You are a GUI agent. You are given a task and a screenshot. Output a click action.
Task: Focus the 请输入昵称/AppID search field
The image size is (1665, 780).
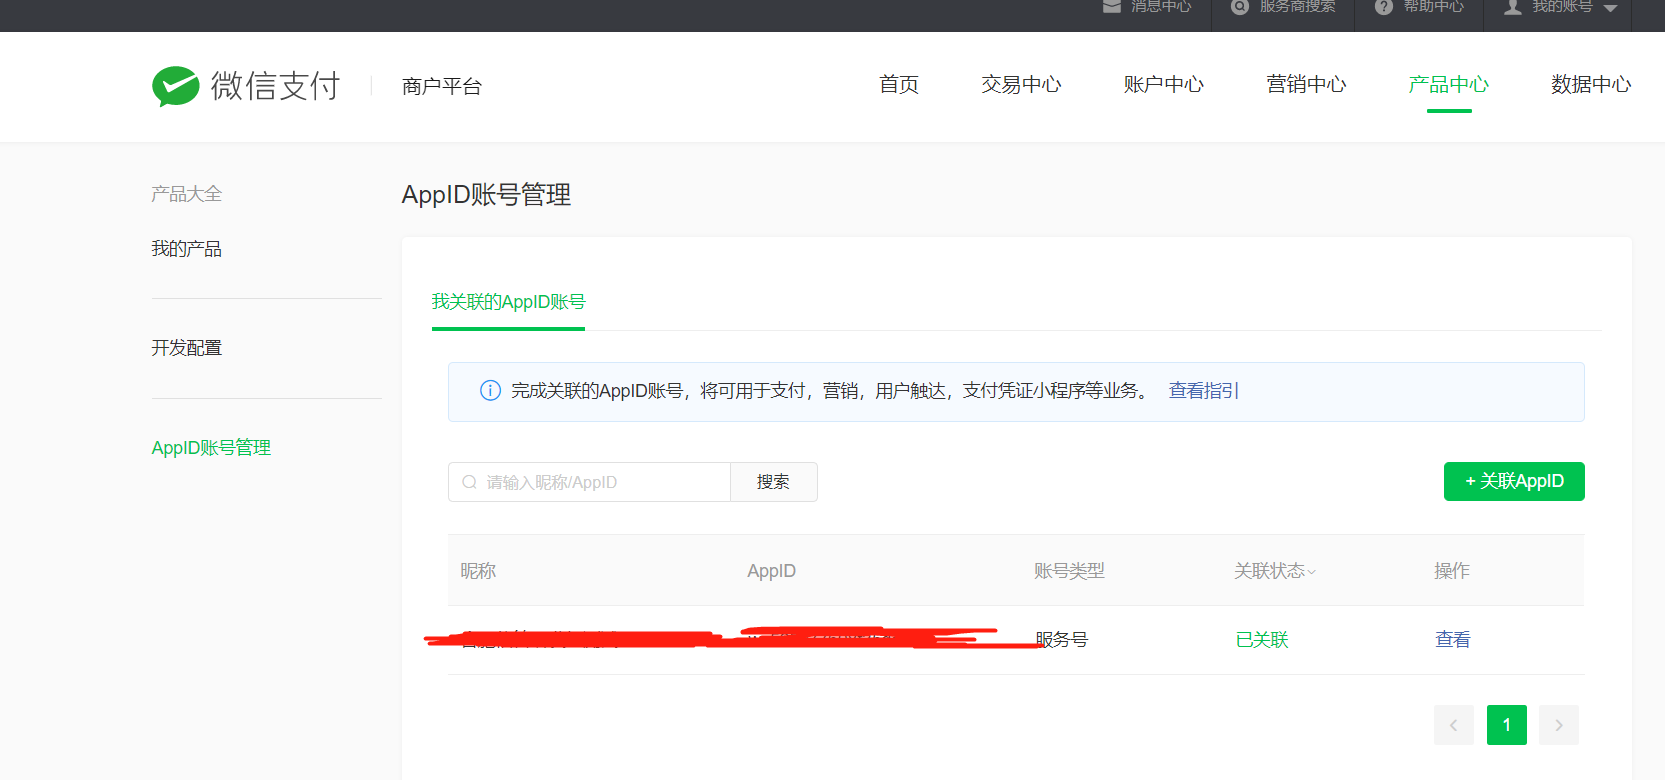(589, 482)
